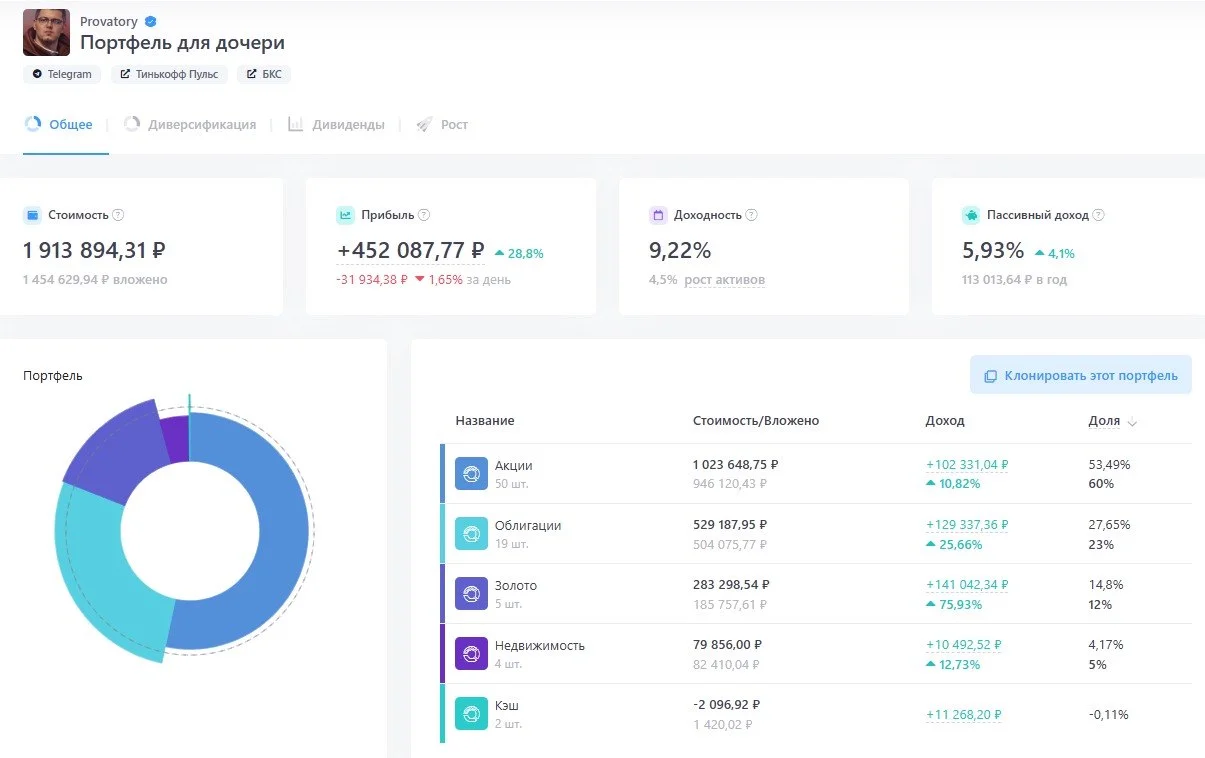Switch to the Рост tab

point(443,125)
